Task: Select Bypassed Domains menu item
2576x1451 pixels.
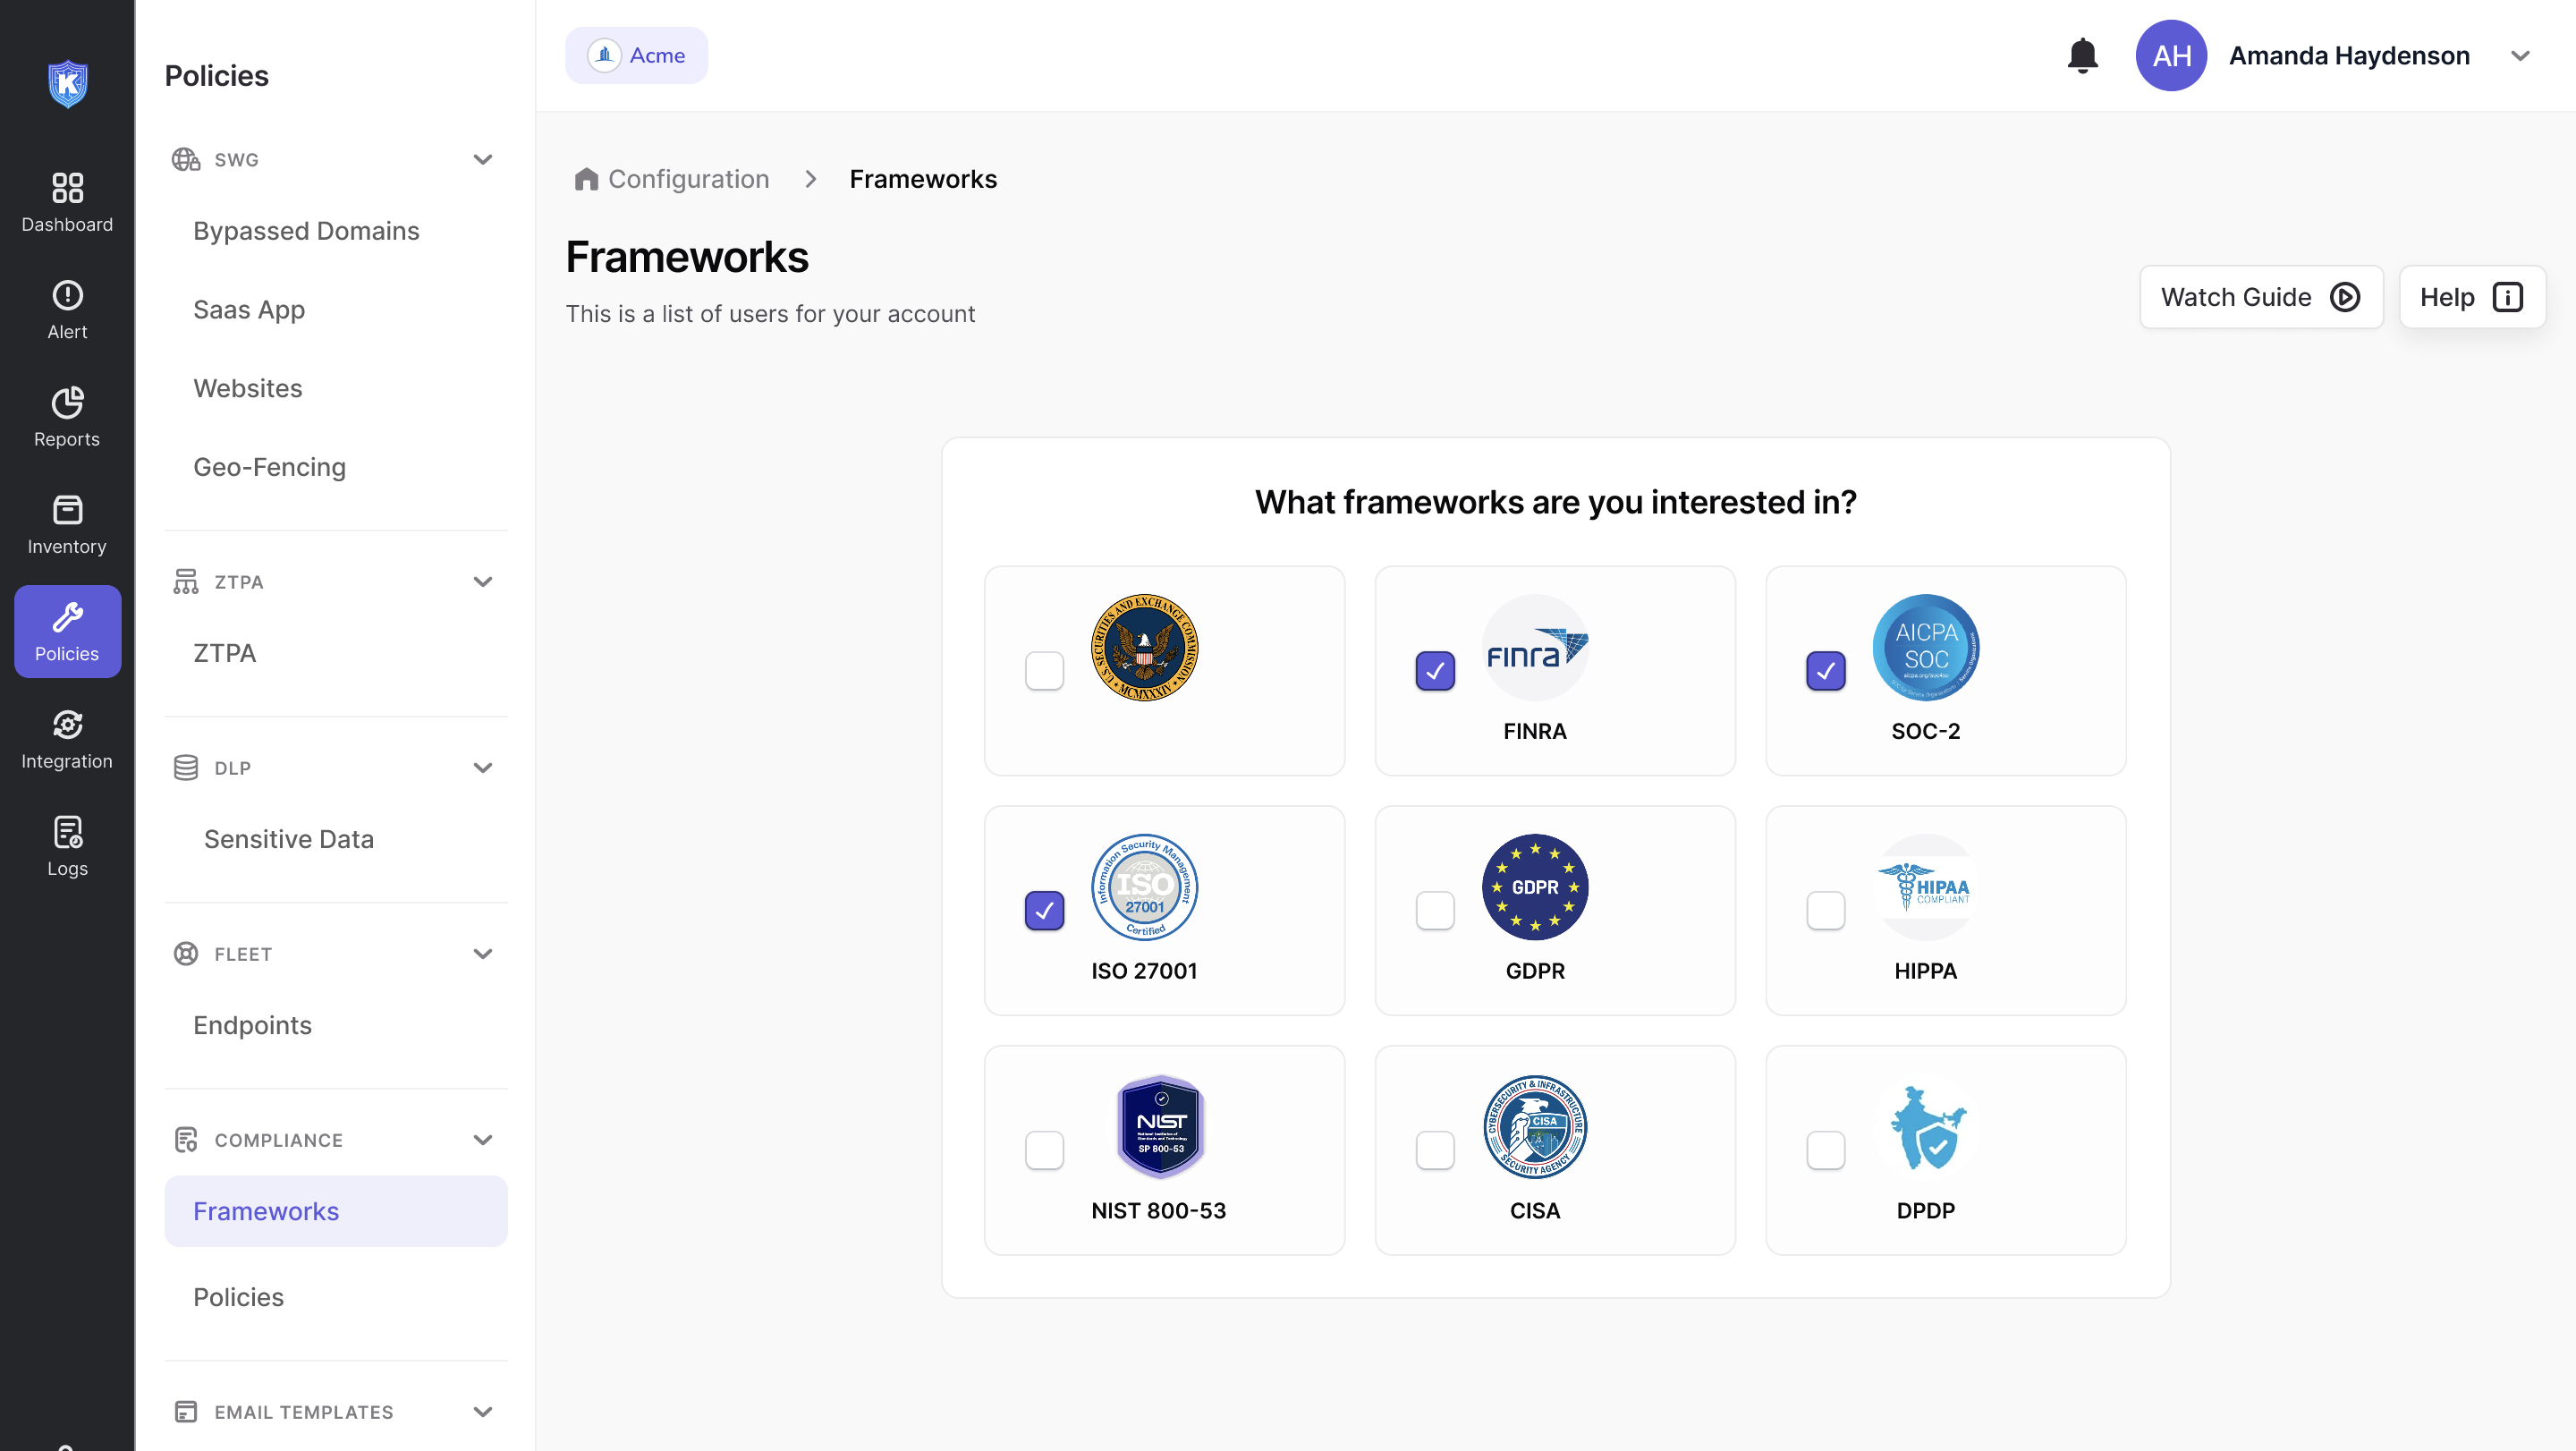Action: pos(306,231)
